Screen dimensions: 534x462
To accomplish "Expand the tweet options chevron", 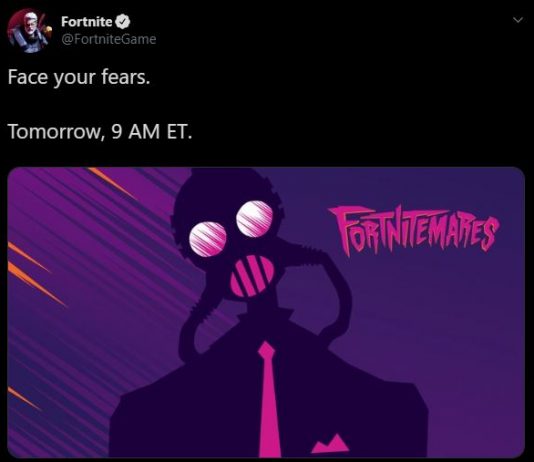I will point(518,20).
